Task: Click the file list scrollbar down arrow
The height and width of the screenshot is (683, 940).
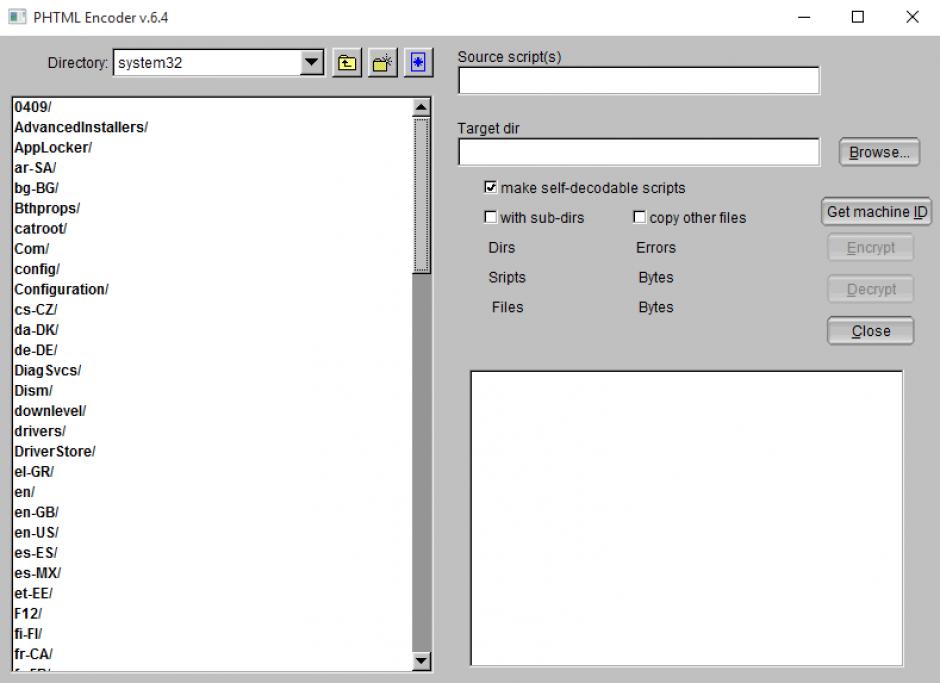Action: pyautogui.click(x=422, y=659)
